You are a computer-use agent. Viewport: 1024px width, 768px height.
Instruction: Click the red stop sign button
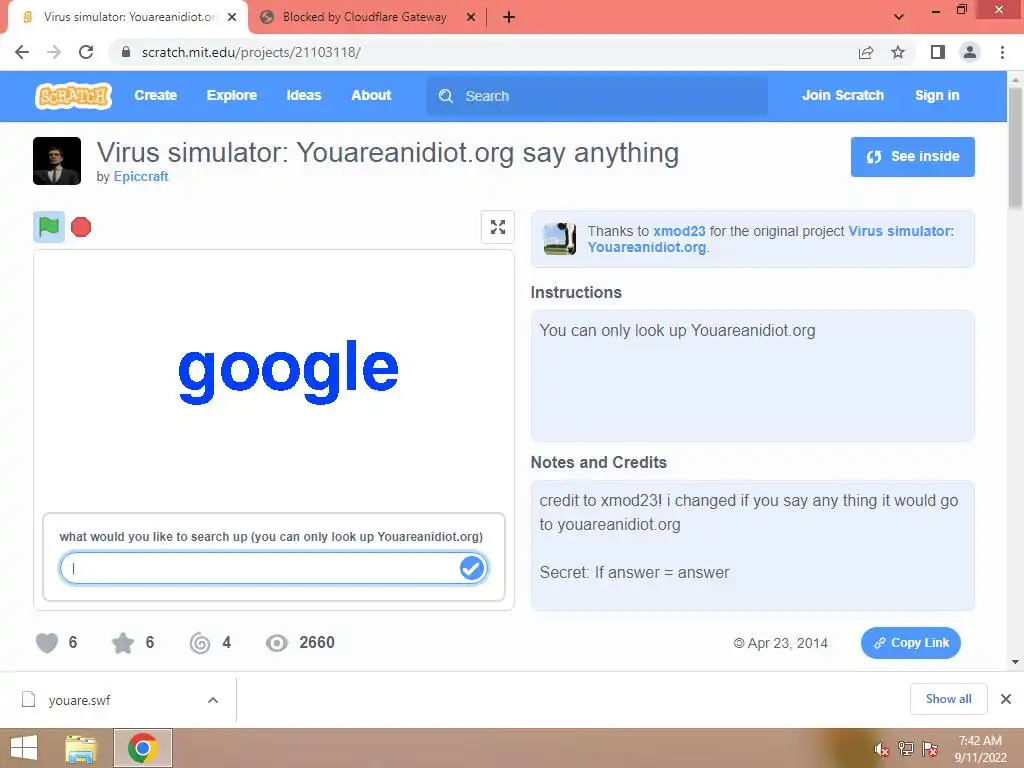pyautogui.click(x=81, y=227)
